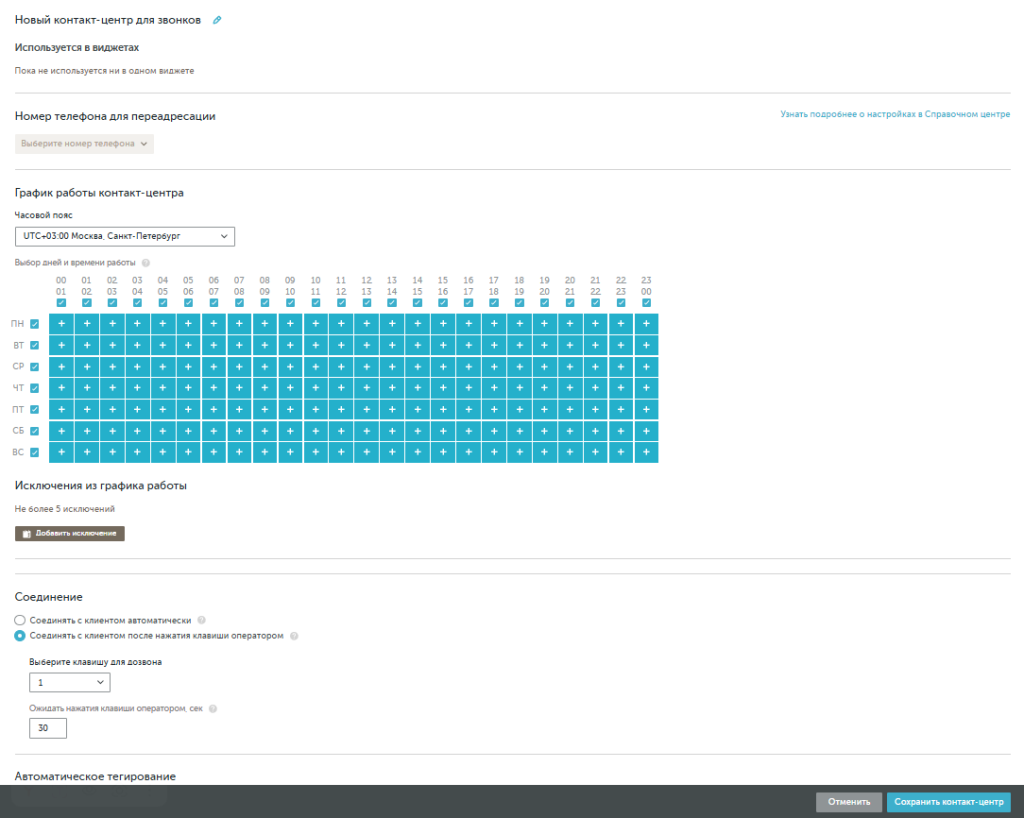Select "Соединять с клиентом после нажатия клавиши" radio

coord(20,635)
